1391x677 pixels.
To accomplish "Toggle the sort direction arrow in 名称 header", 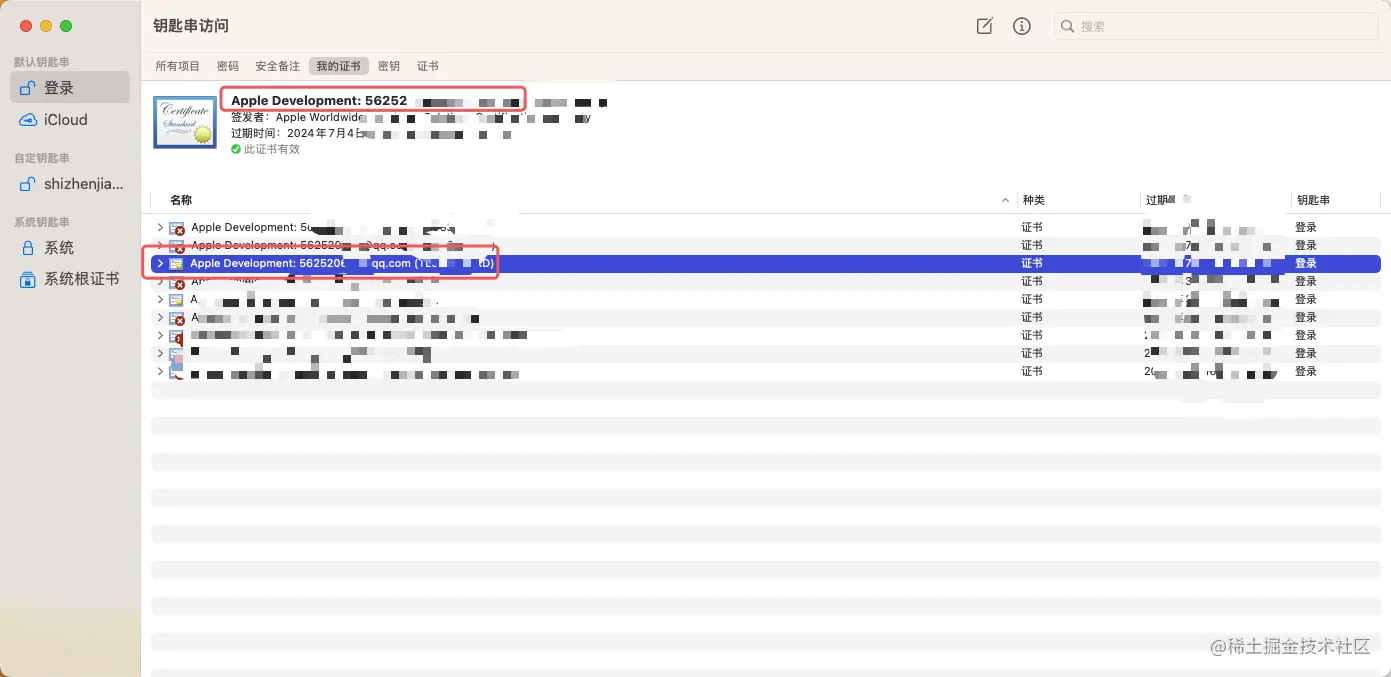I will tap(1006, 200).
